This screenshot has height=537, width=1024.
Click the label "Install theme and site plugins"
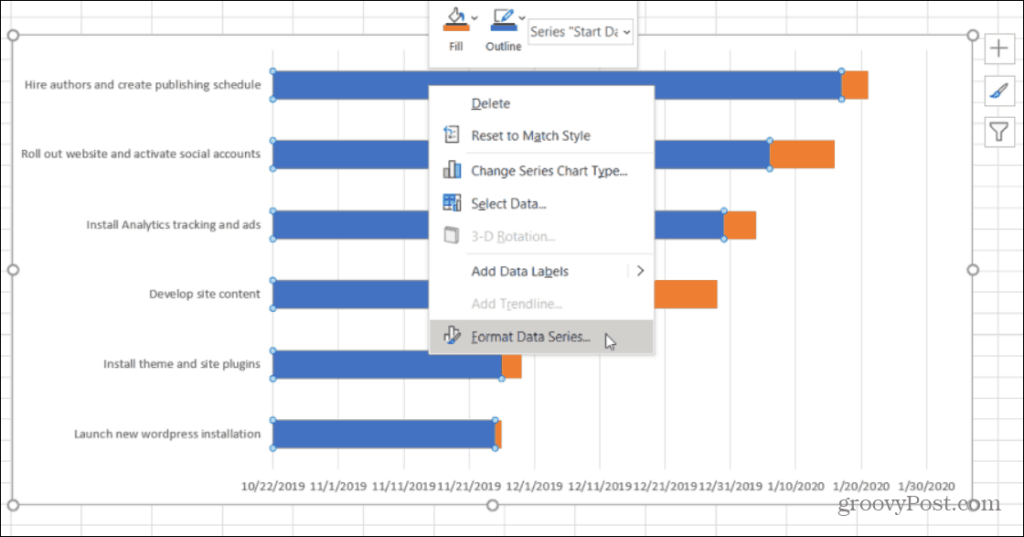point(182,364)
